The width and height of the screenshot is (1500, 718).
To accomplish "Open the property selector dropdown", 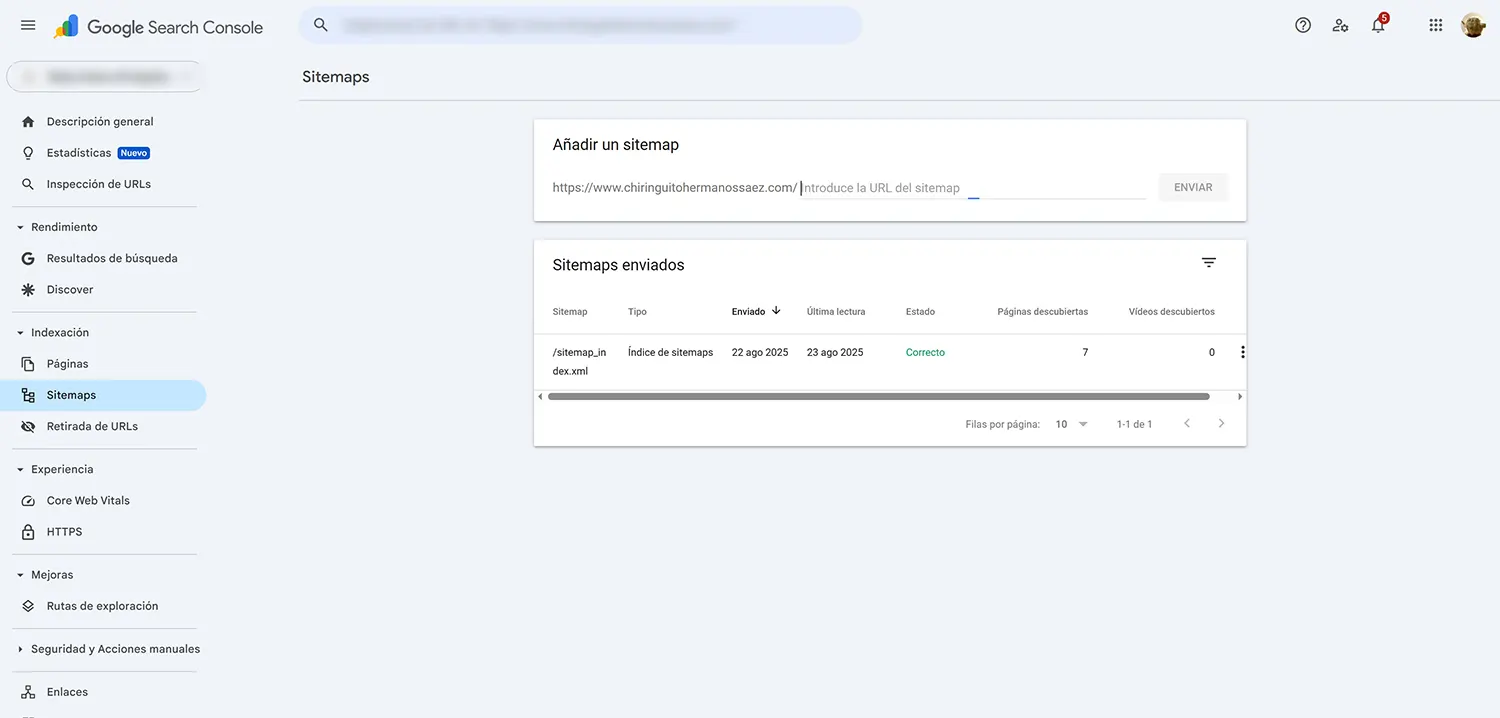I will pos(104,76).
